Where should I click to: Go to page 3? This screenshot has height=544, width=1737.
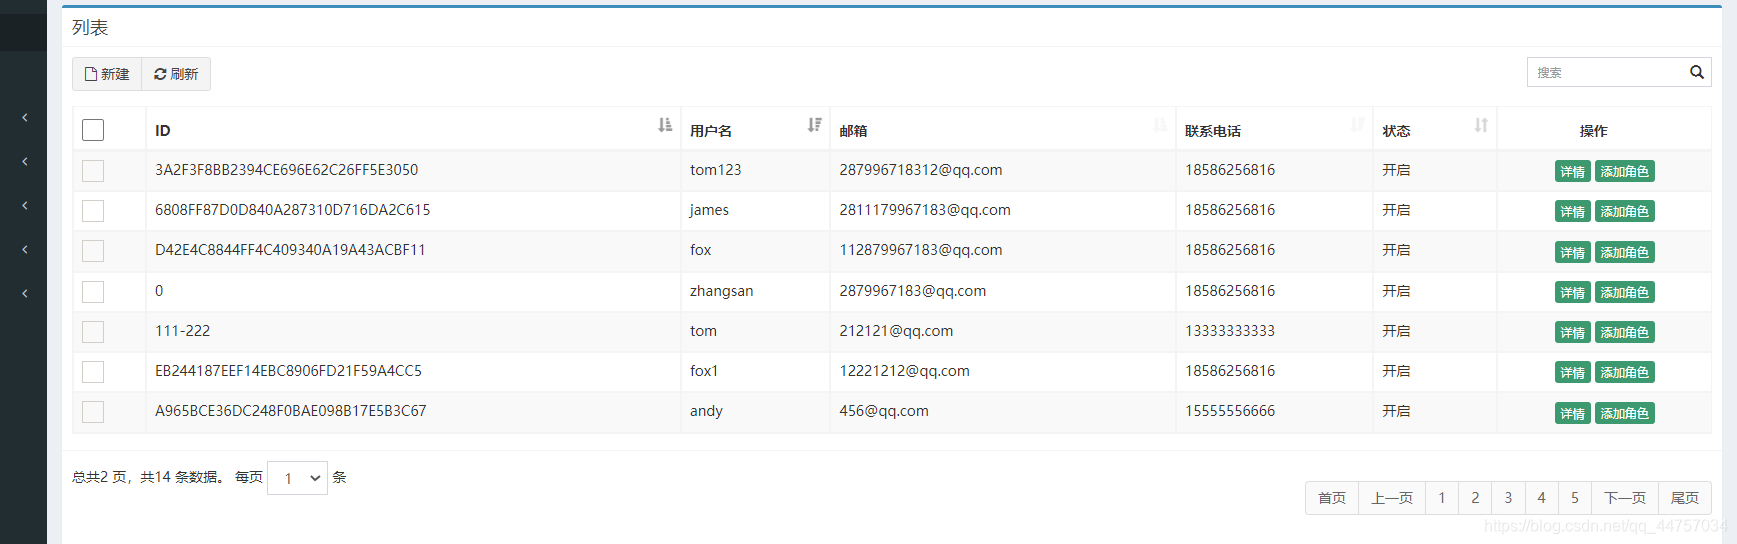click(x=1508, y=498)
